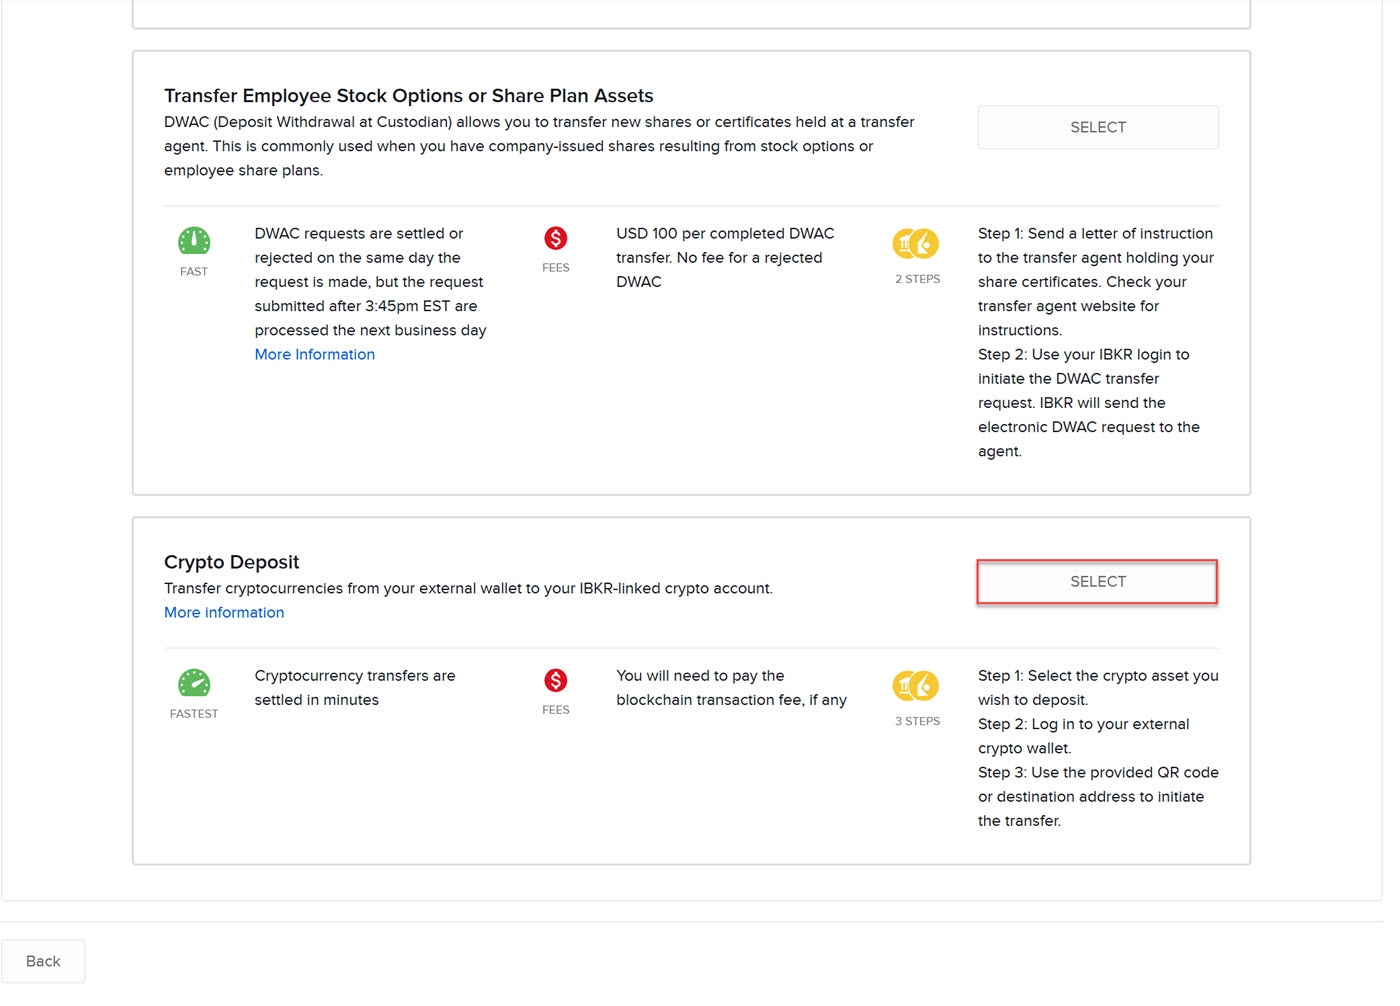
Task: Click the FASTEST text label
Action: [x=194, y=714]
